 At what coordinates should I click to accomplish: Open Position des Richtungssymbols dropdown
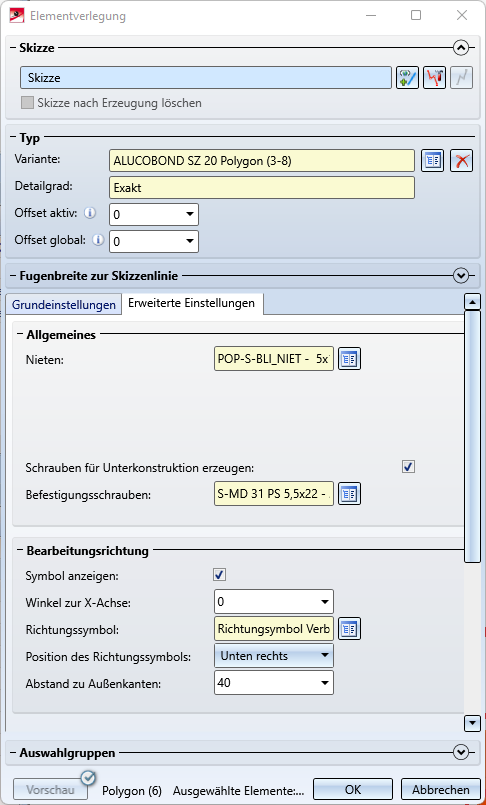pos(274,656)
